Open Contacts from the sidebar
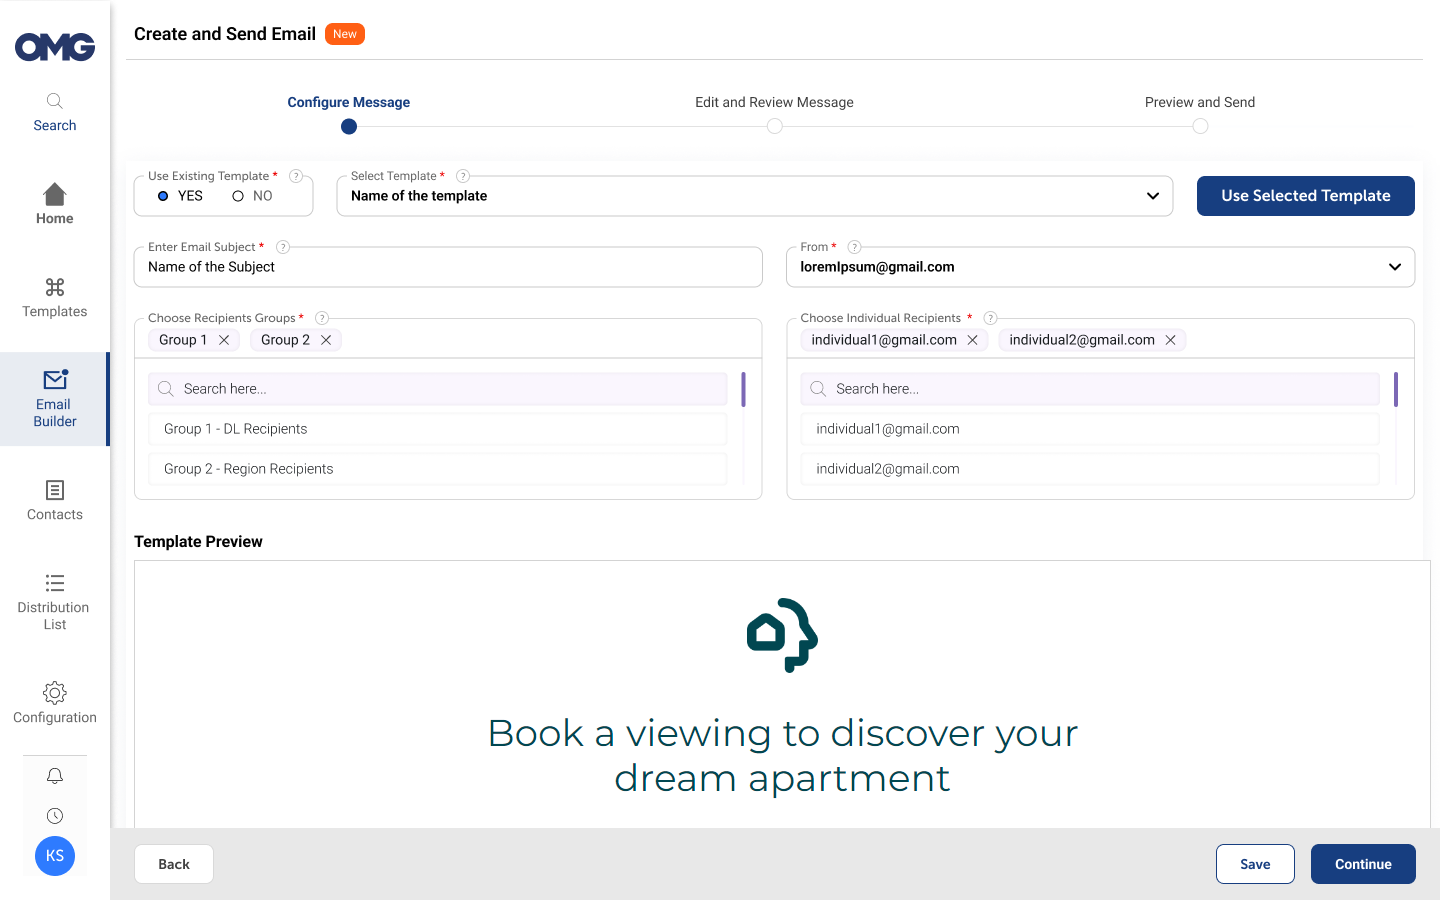 (55, 500)
